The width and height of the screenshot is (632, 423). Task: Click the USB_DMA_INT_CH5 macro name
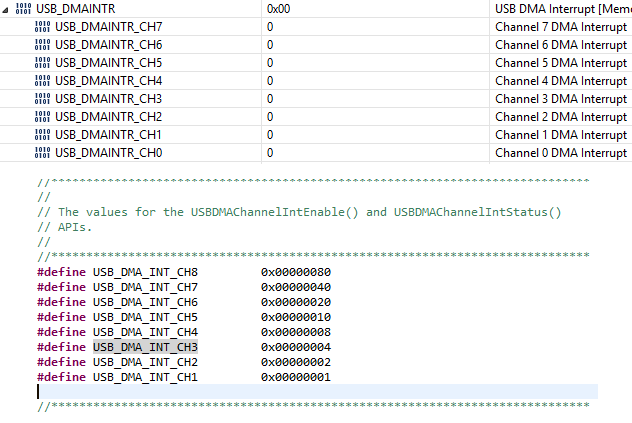pos(146,317)
